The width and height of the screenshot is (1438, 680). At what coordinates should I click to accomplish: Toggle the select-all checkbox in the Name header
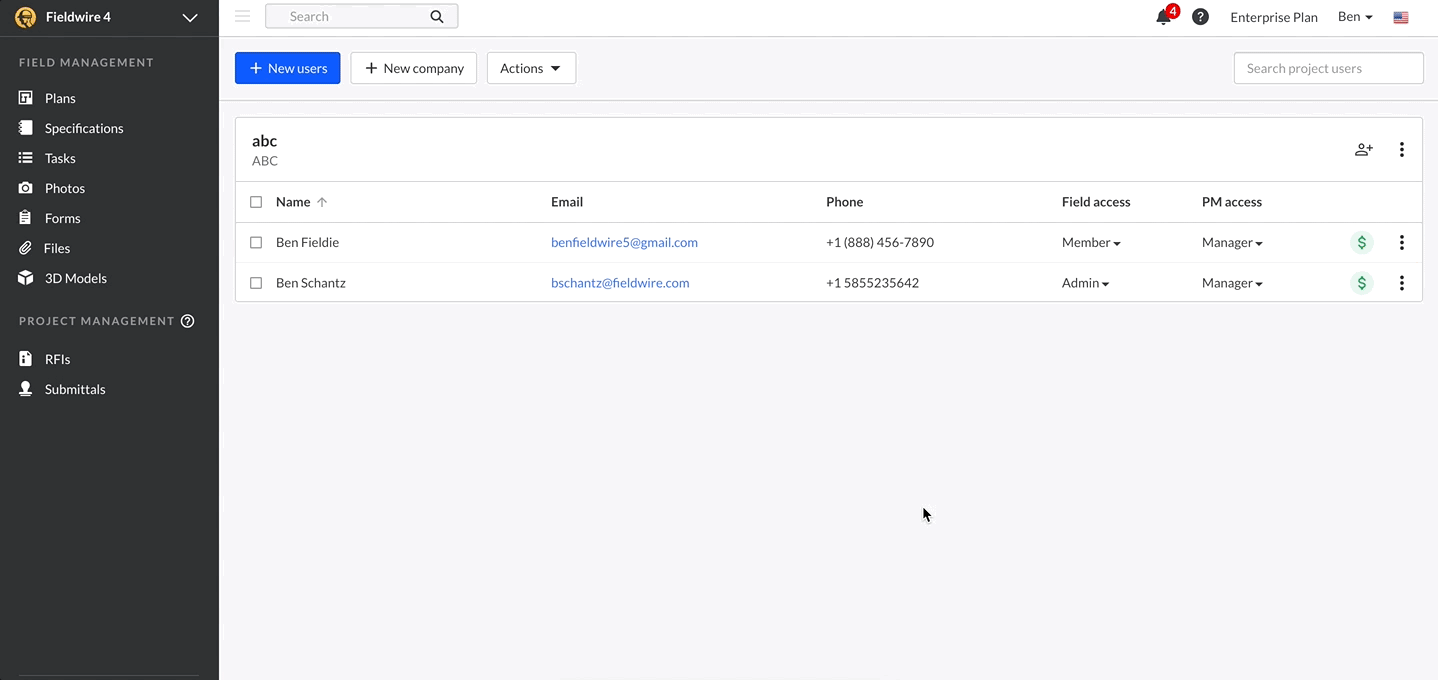[x=256, y=201]
